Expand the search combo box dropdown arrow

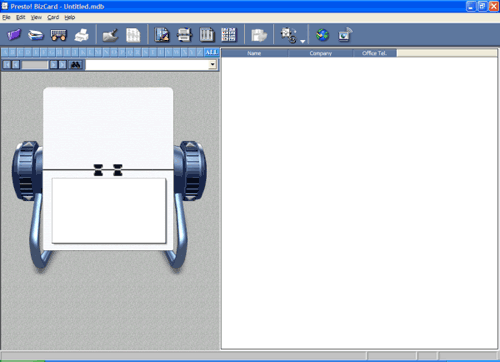coord(213,64)
